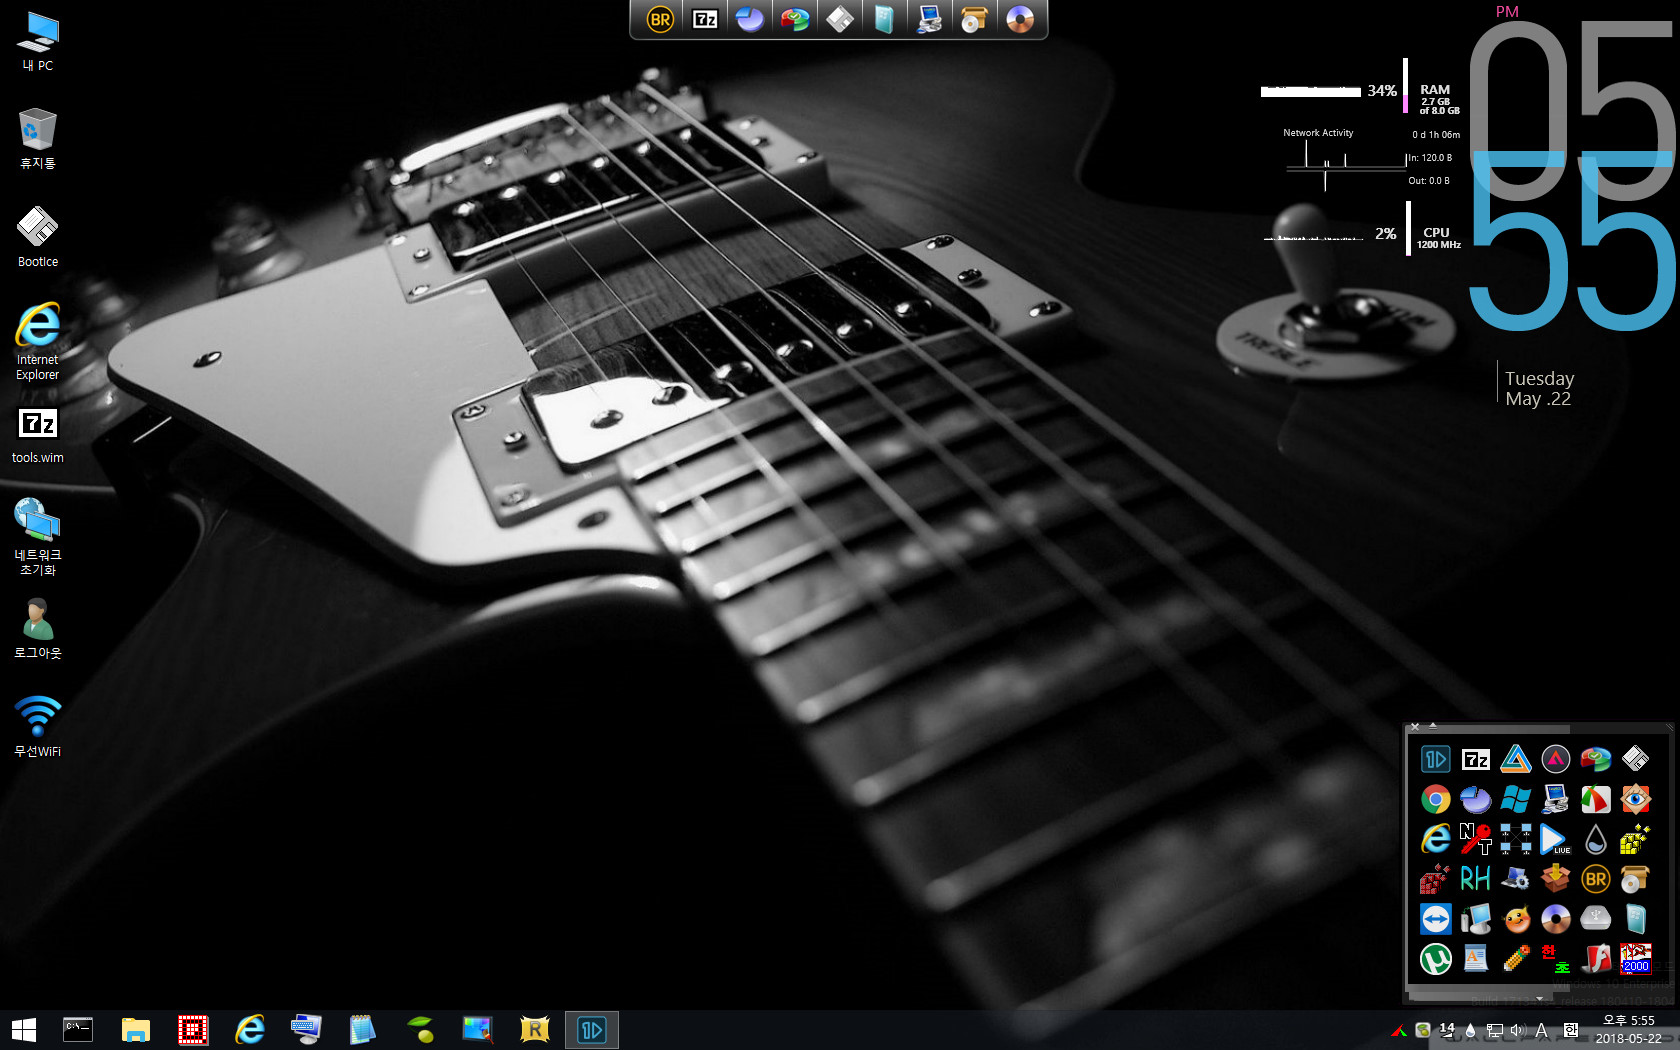The width and height of the screenshot is (1680, 1050).
Task: Open the 2000 labeled icon in launcher panel
Action: click(x=1636, y=959)
